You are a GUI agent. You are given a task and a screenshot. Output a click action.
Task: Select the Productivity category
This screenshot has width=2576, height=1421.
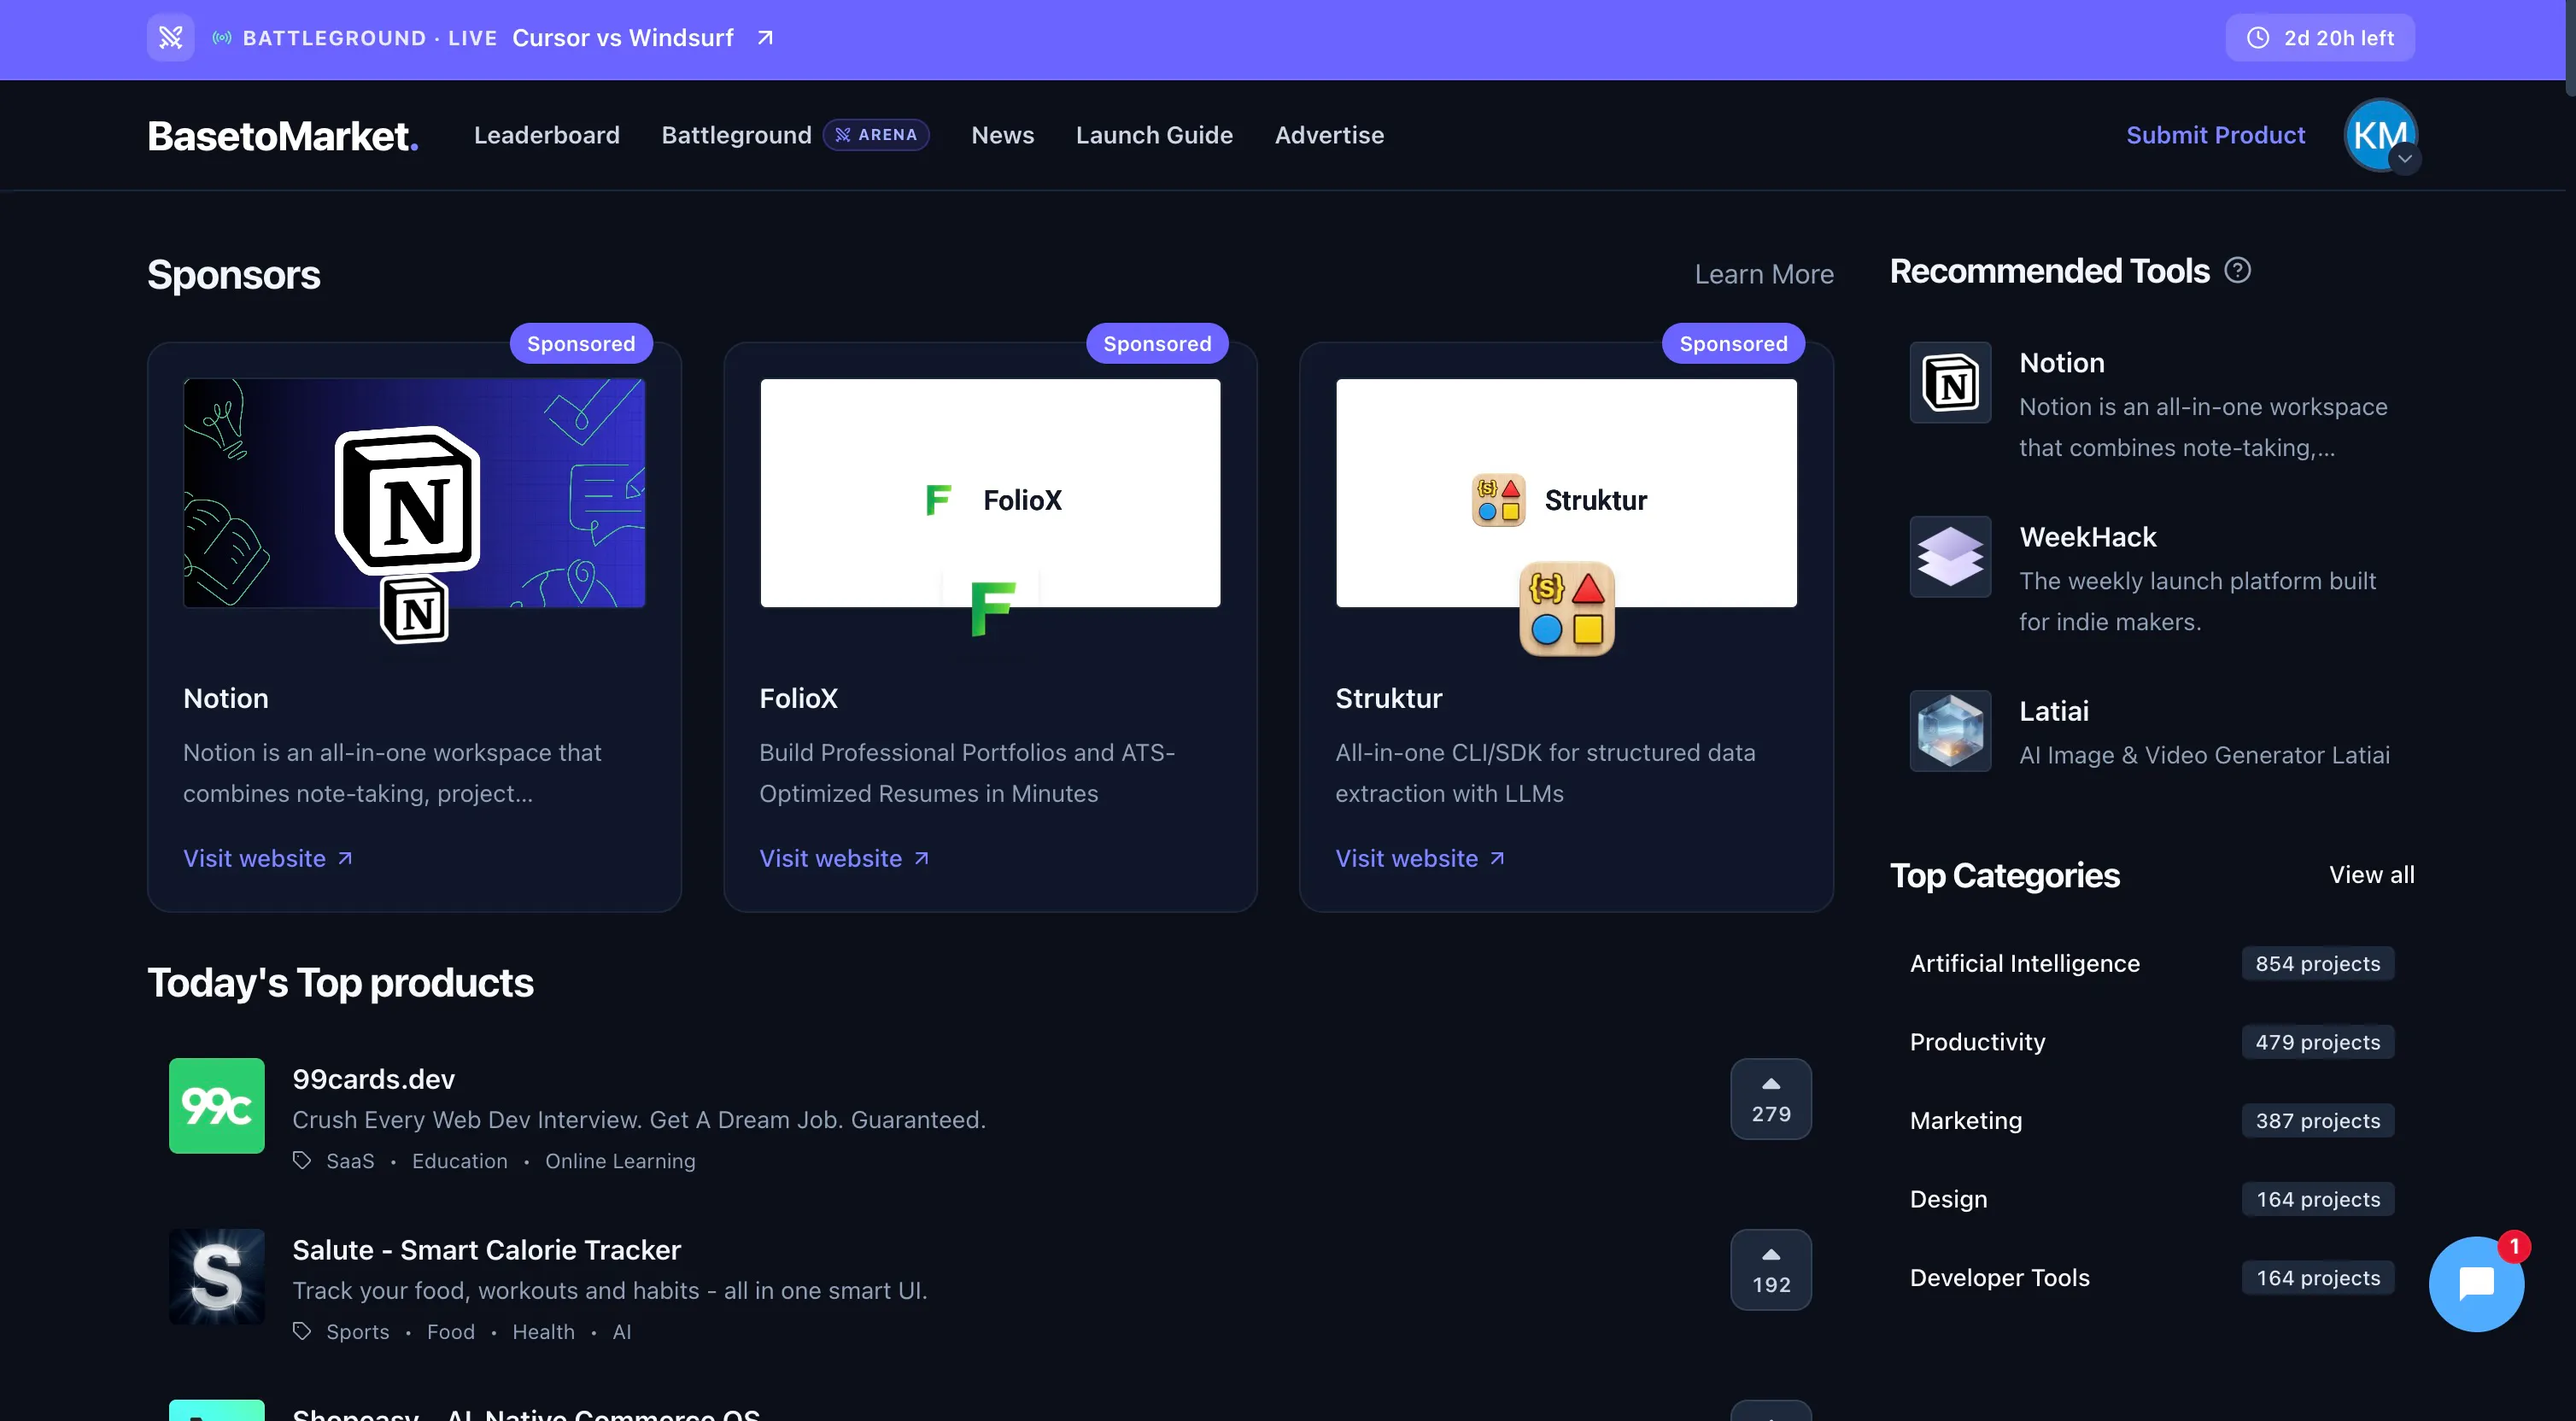pos(2152,1042)
